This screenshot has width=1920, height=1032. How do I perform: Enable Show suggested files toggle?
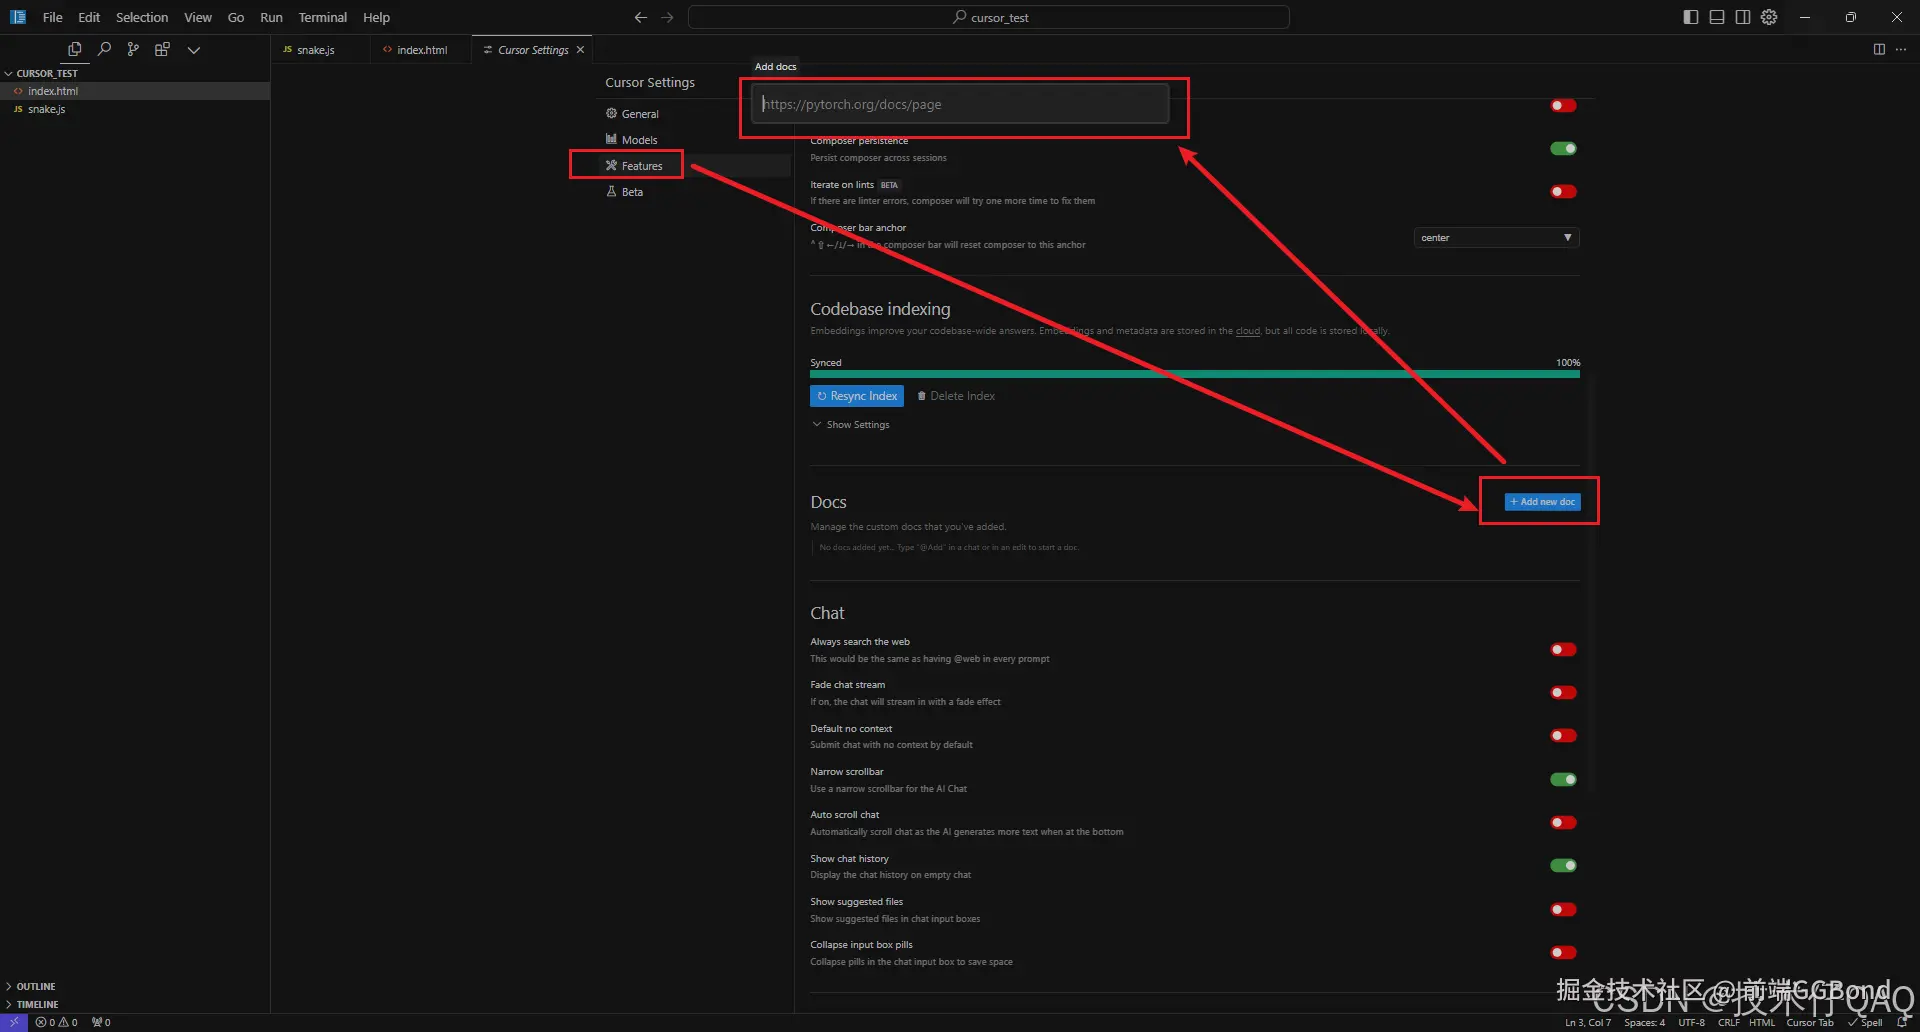1563,910
